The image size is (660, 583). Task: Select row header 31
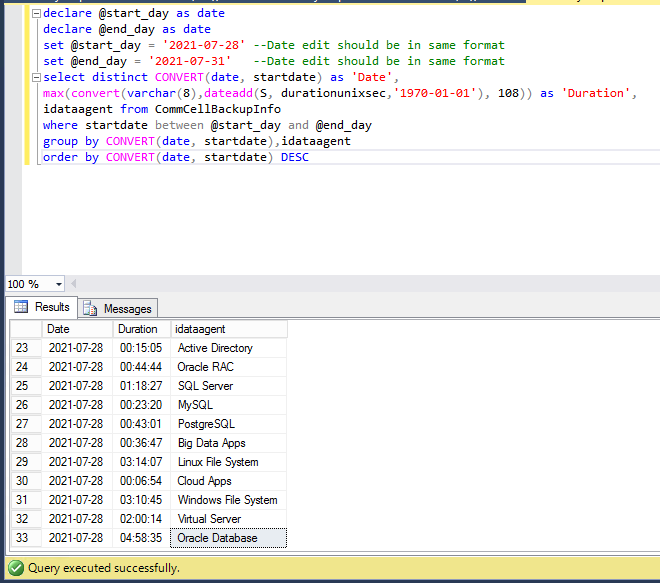point(26,500)
